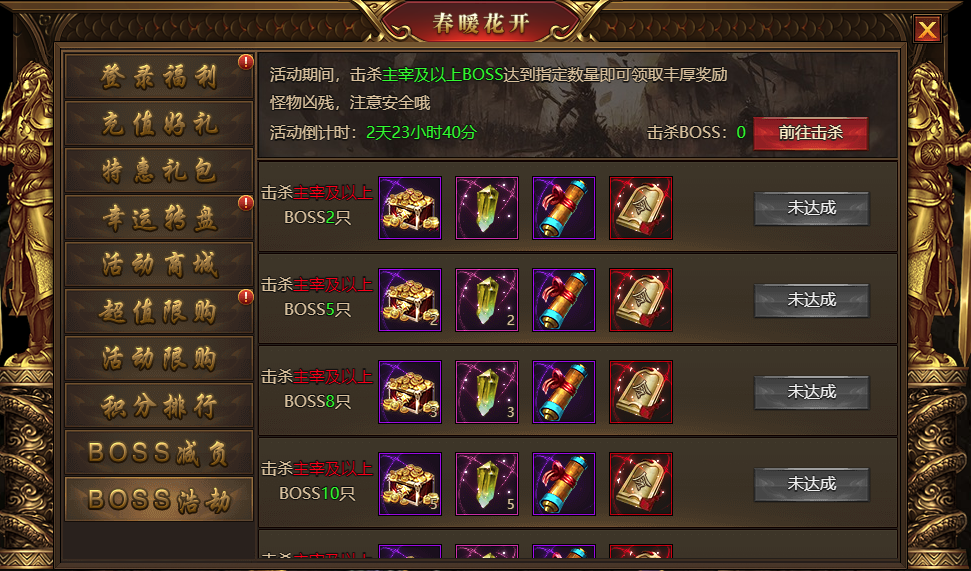This screenshot has width=971, height=571.
Task: Switch to 充值好礼 tab
Action: pos(159,123)
